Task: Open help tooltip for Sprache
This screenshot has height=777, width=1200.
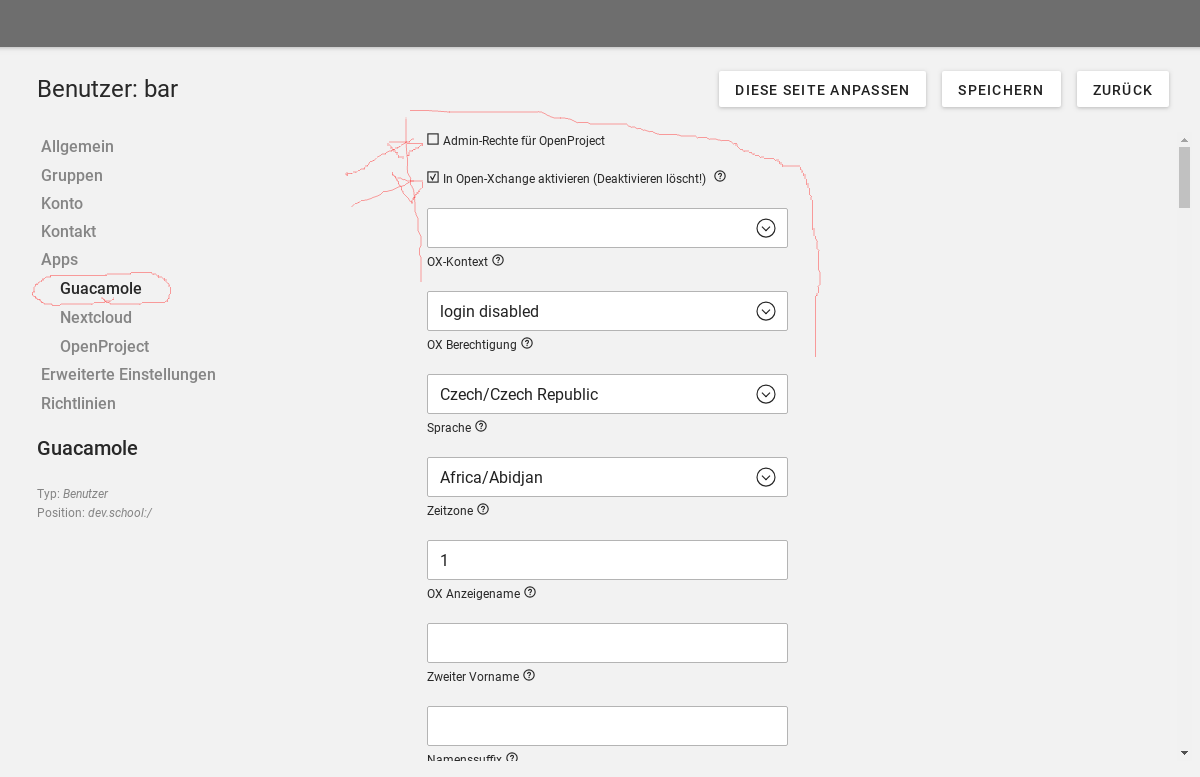Action: point(481,427)
